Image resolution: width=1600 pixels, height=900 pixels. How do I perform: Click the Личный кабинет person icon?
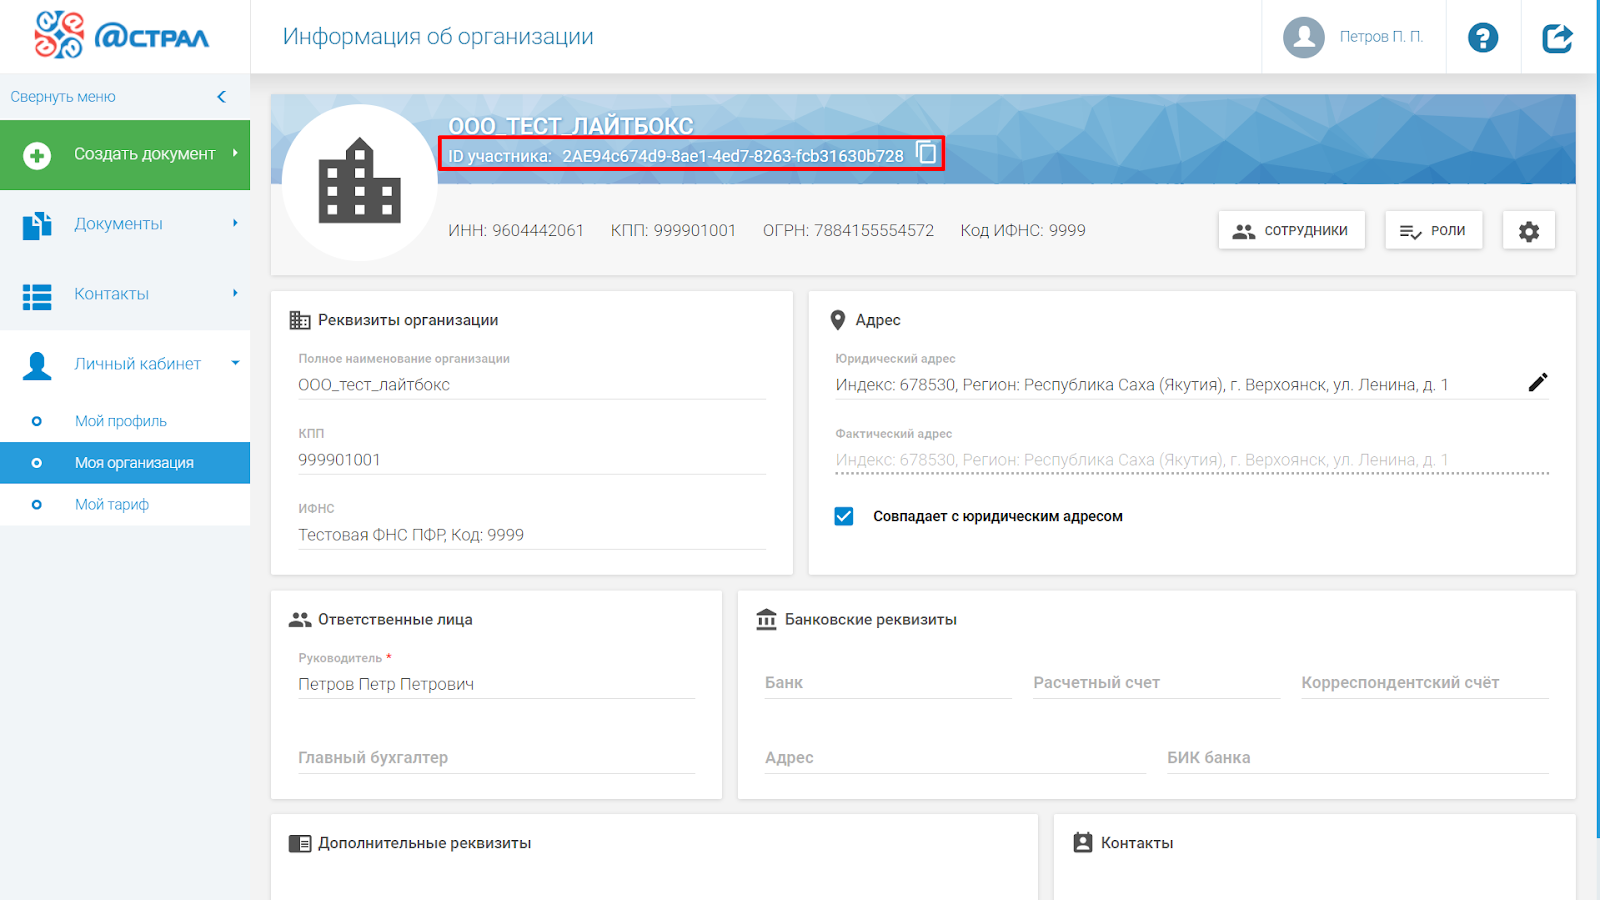[x=37, y=366]
